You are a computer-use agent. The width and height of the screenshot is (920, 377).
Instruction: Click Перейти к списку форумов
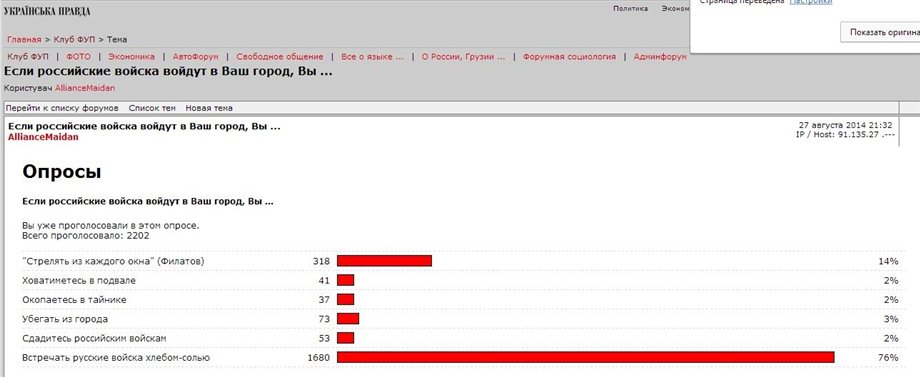click(62, 108)
